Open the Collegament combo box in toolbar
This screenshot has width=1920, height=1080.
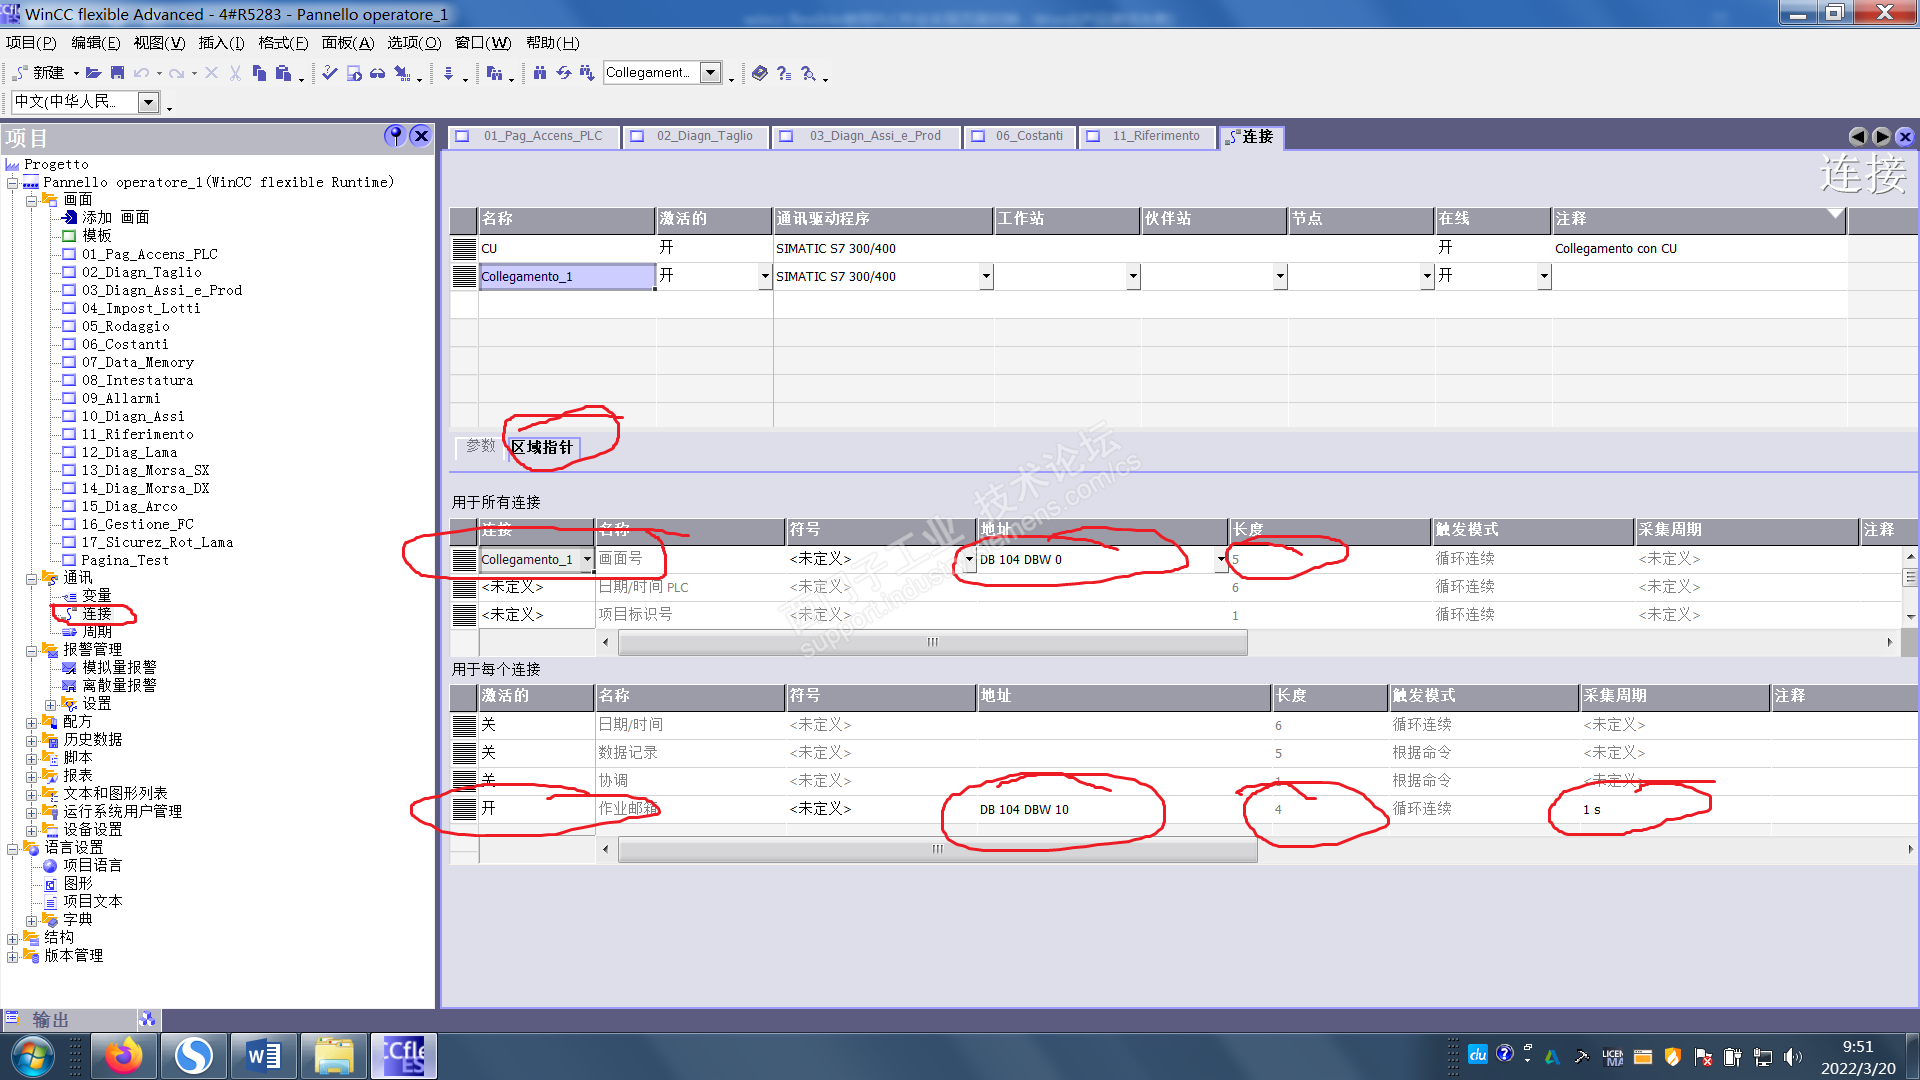(x=710, y=72)
